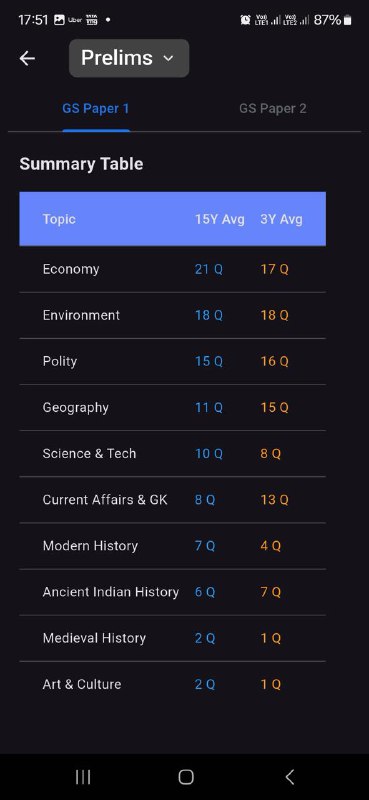This screenshot has height=800, width=369.
Task: Select the Polity row
Action: [173, 362]
